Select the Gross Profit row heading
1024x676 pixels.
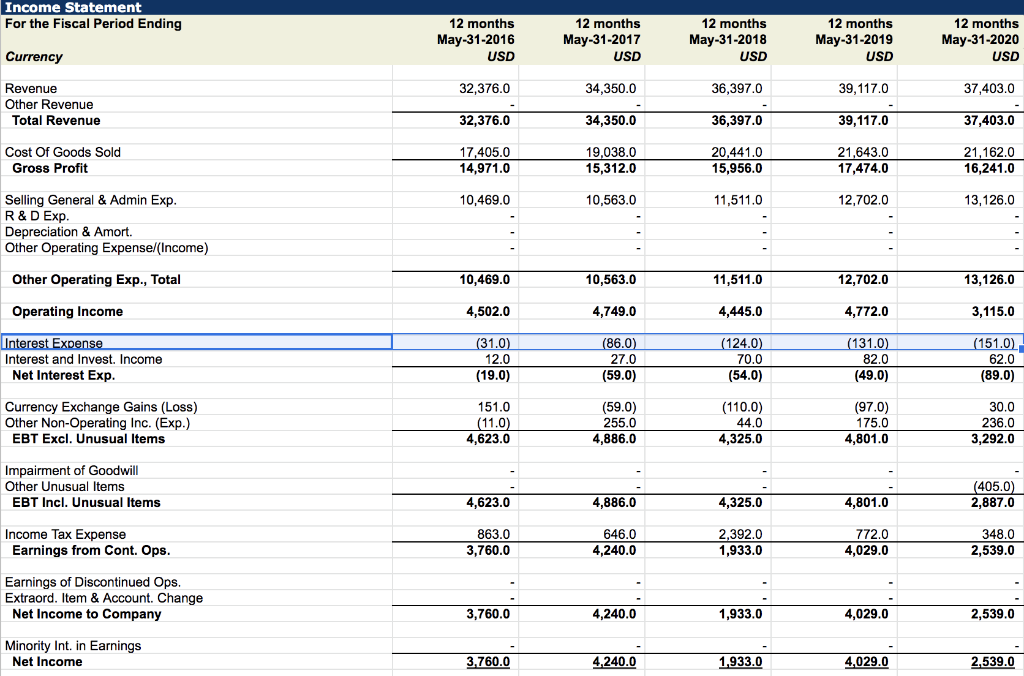[47, 168]
